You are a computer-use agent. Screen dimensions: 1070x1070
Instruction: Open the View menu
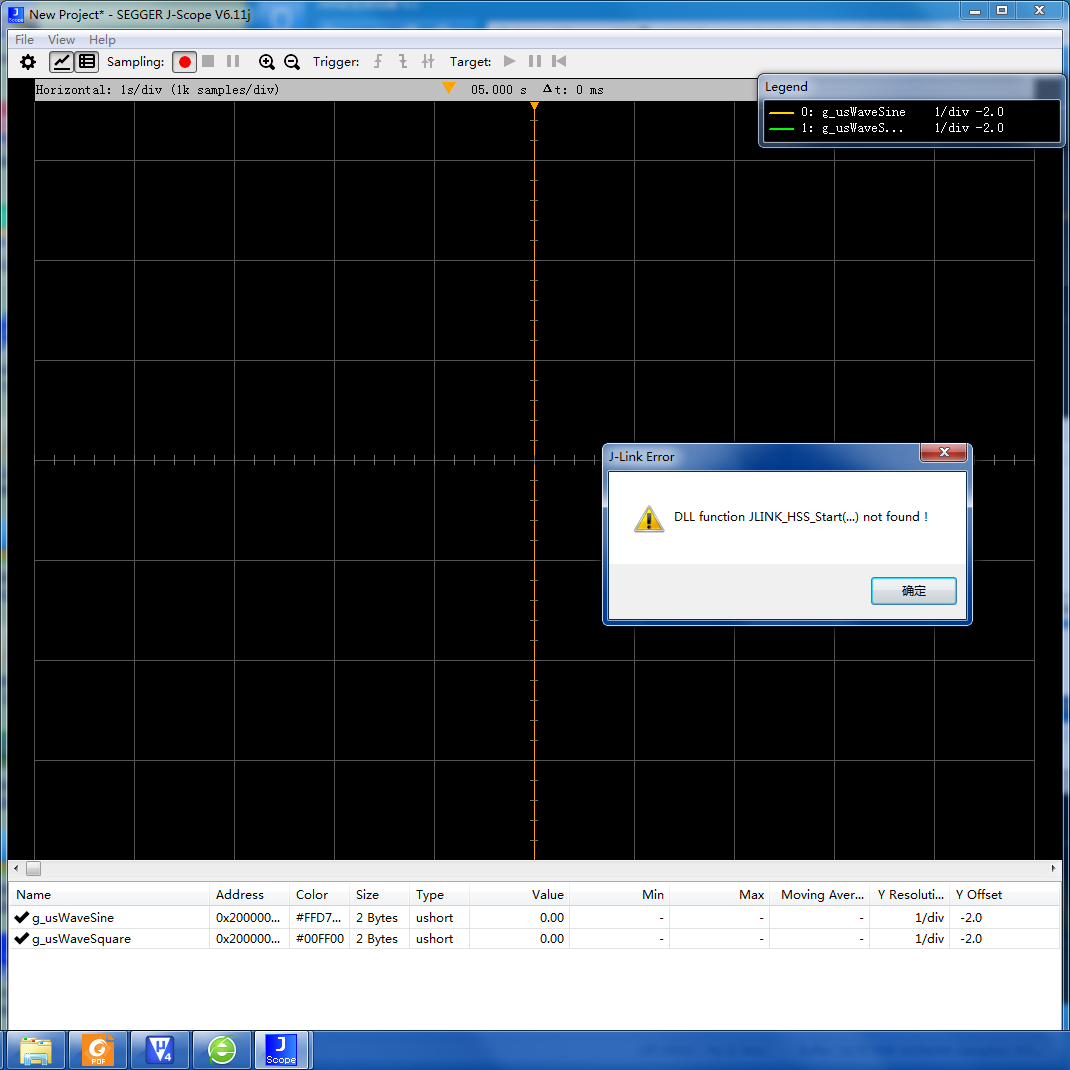(61, 40)
